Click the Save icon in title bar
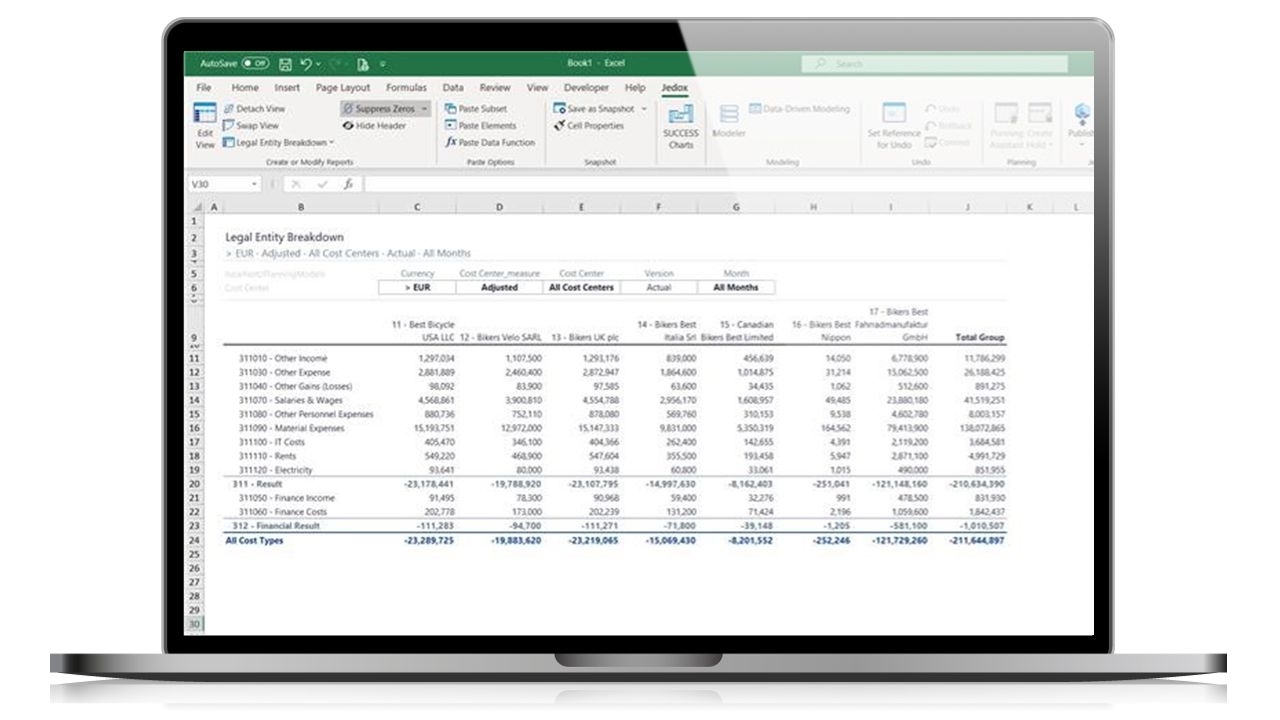 coord(285,63)
